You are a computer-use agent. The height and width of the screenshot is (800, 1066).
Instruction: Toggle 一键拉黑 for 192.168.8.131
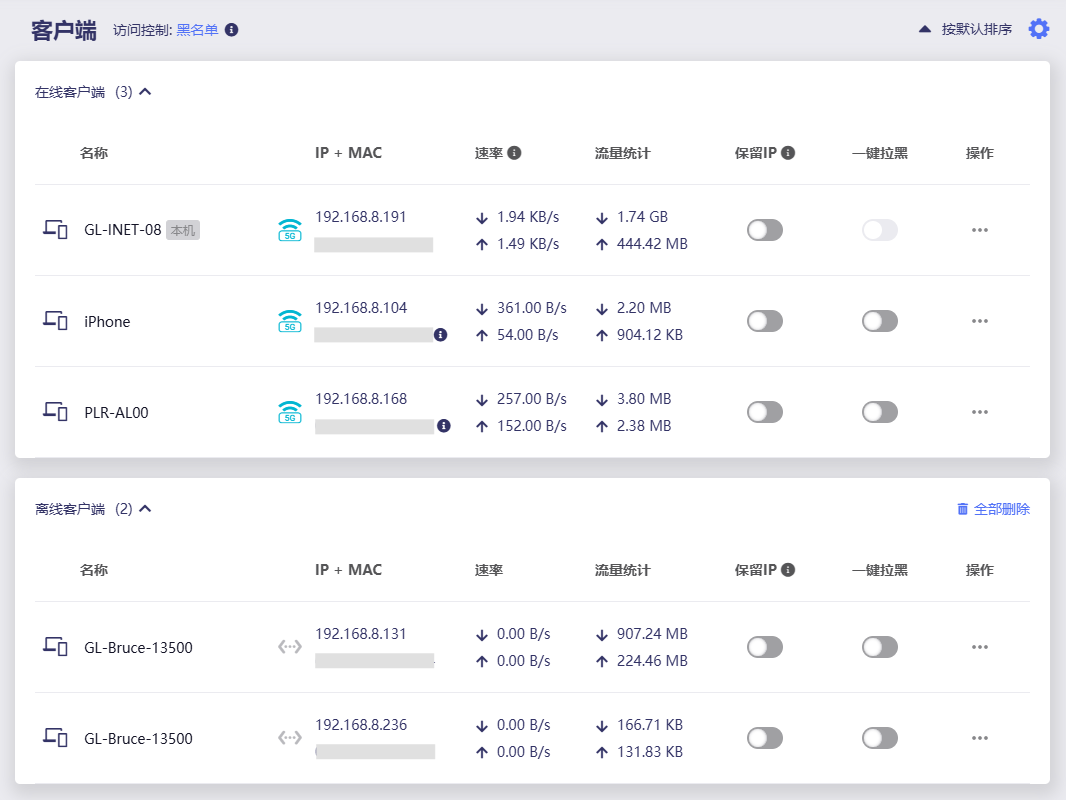(x=880, y=647)
